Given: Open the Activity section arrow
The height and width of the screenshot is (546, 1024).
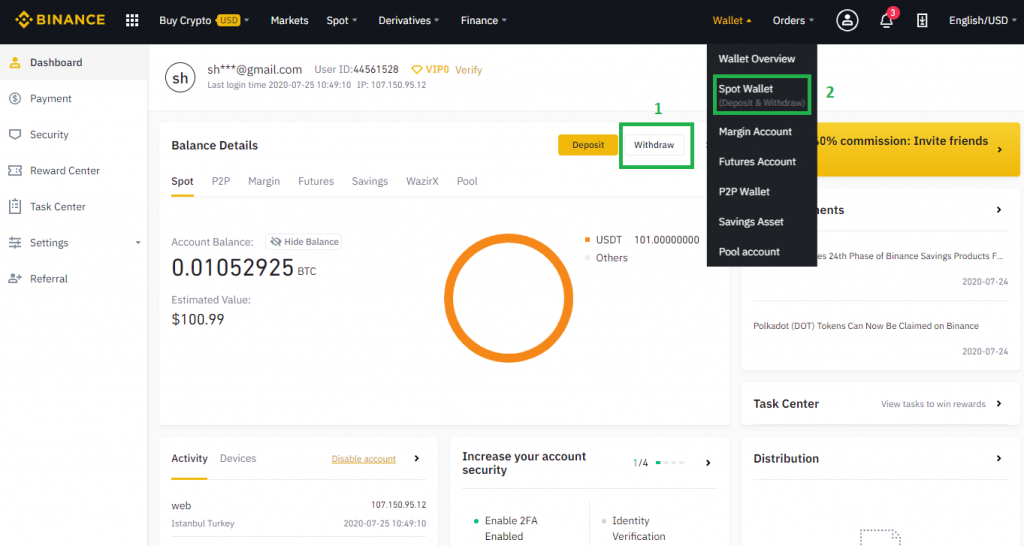Looking at the screenshot, I should pos(417,458).
